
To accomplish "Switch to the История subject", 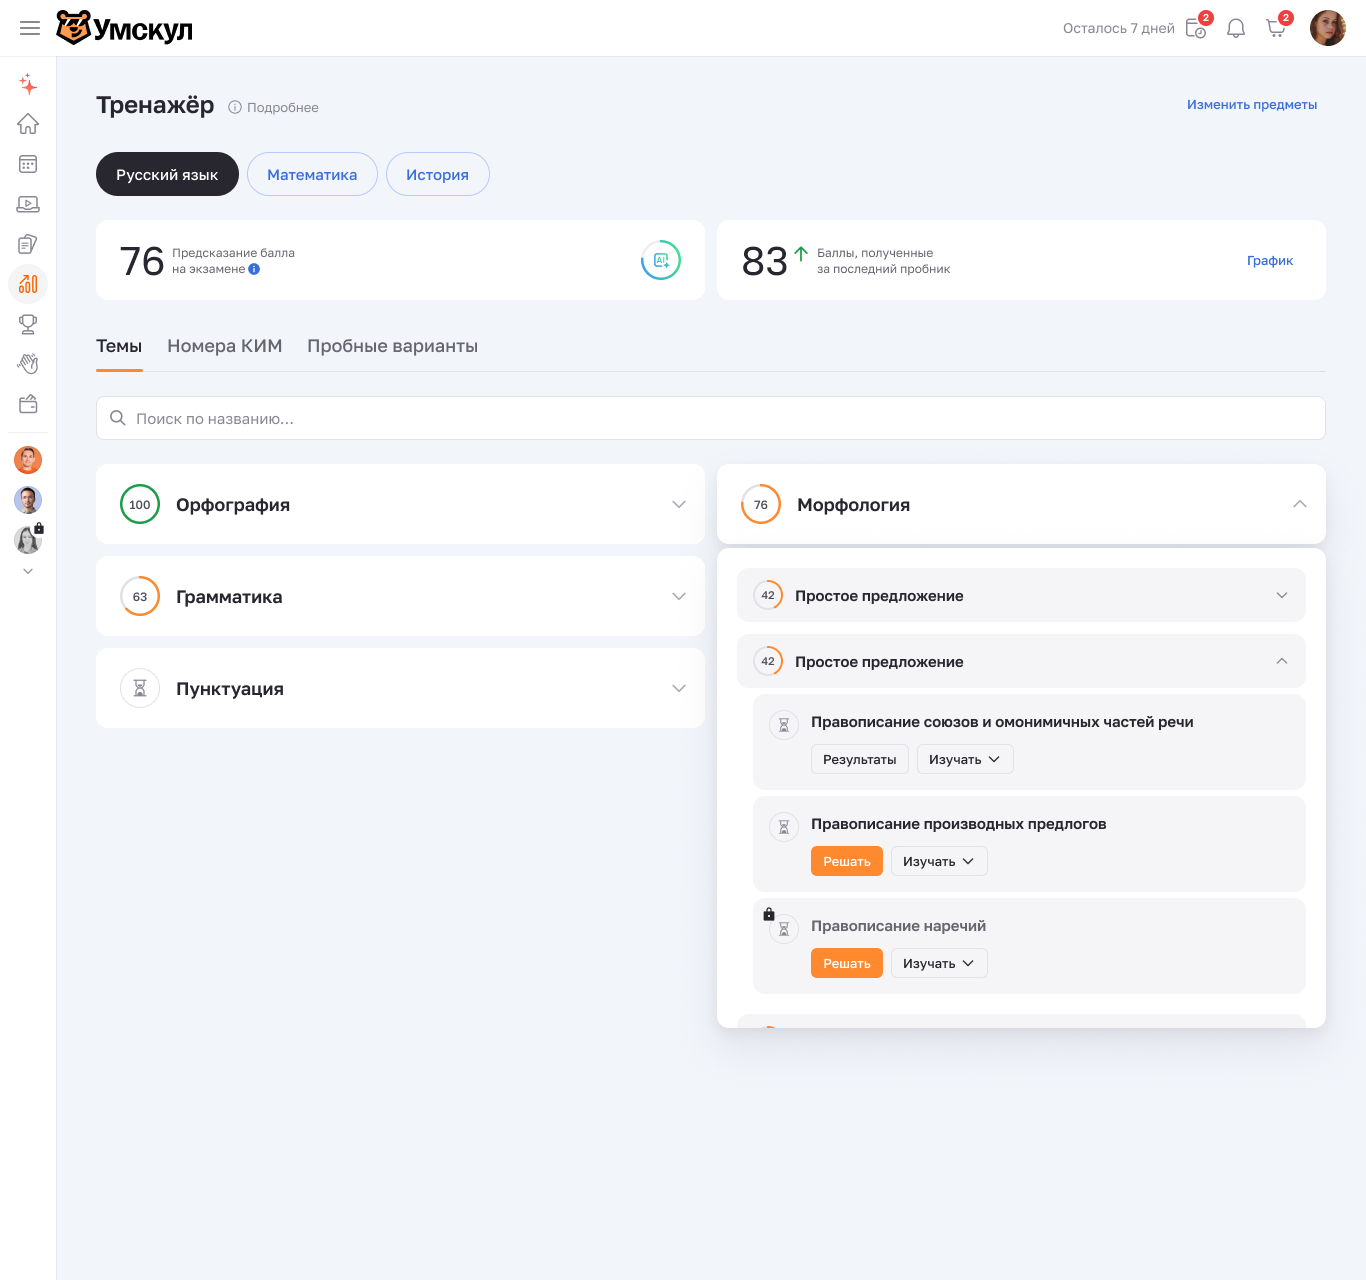I will coord(437,174).
